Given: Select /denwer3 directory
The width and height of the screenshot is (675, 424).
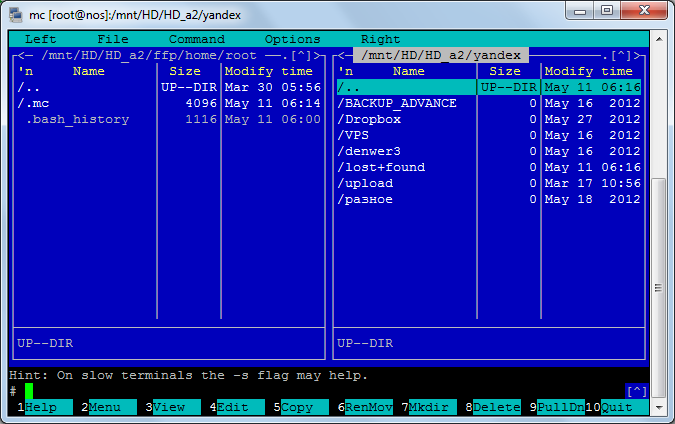Looking at the screenshot, I should coord(407,151).
